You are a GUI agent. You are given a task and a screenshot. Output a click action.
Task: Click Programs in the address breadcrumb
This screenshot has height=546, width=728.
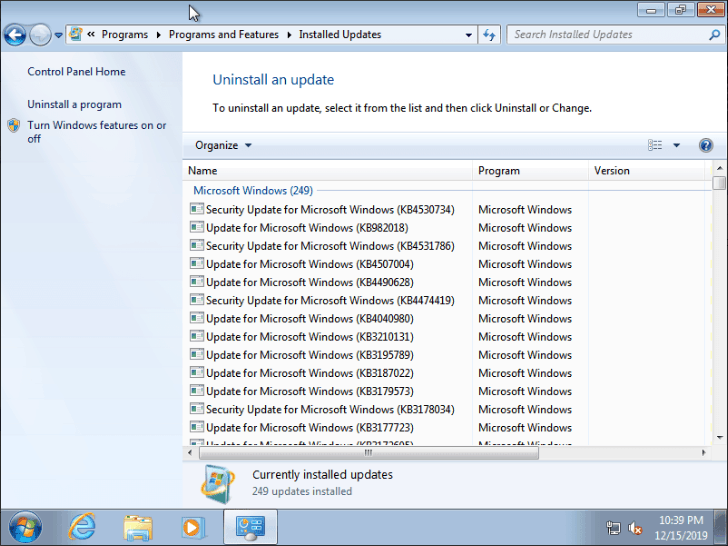pos(124,34)
